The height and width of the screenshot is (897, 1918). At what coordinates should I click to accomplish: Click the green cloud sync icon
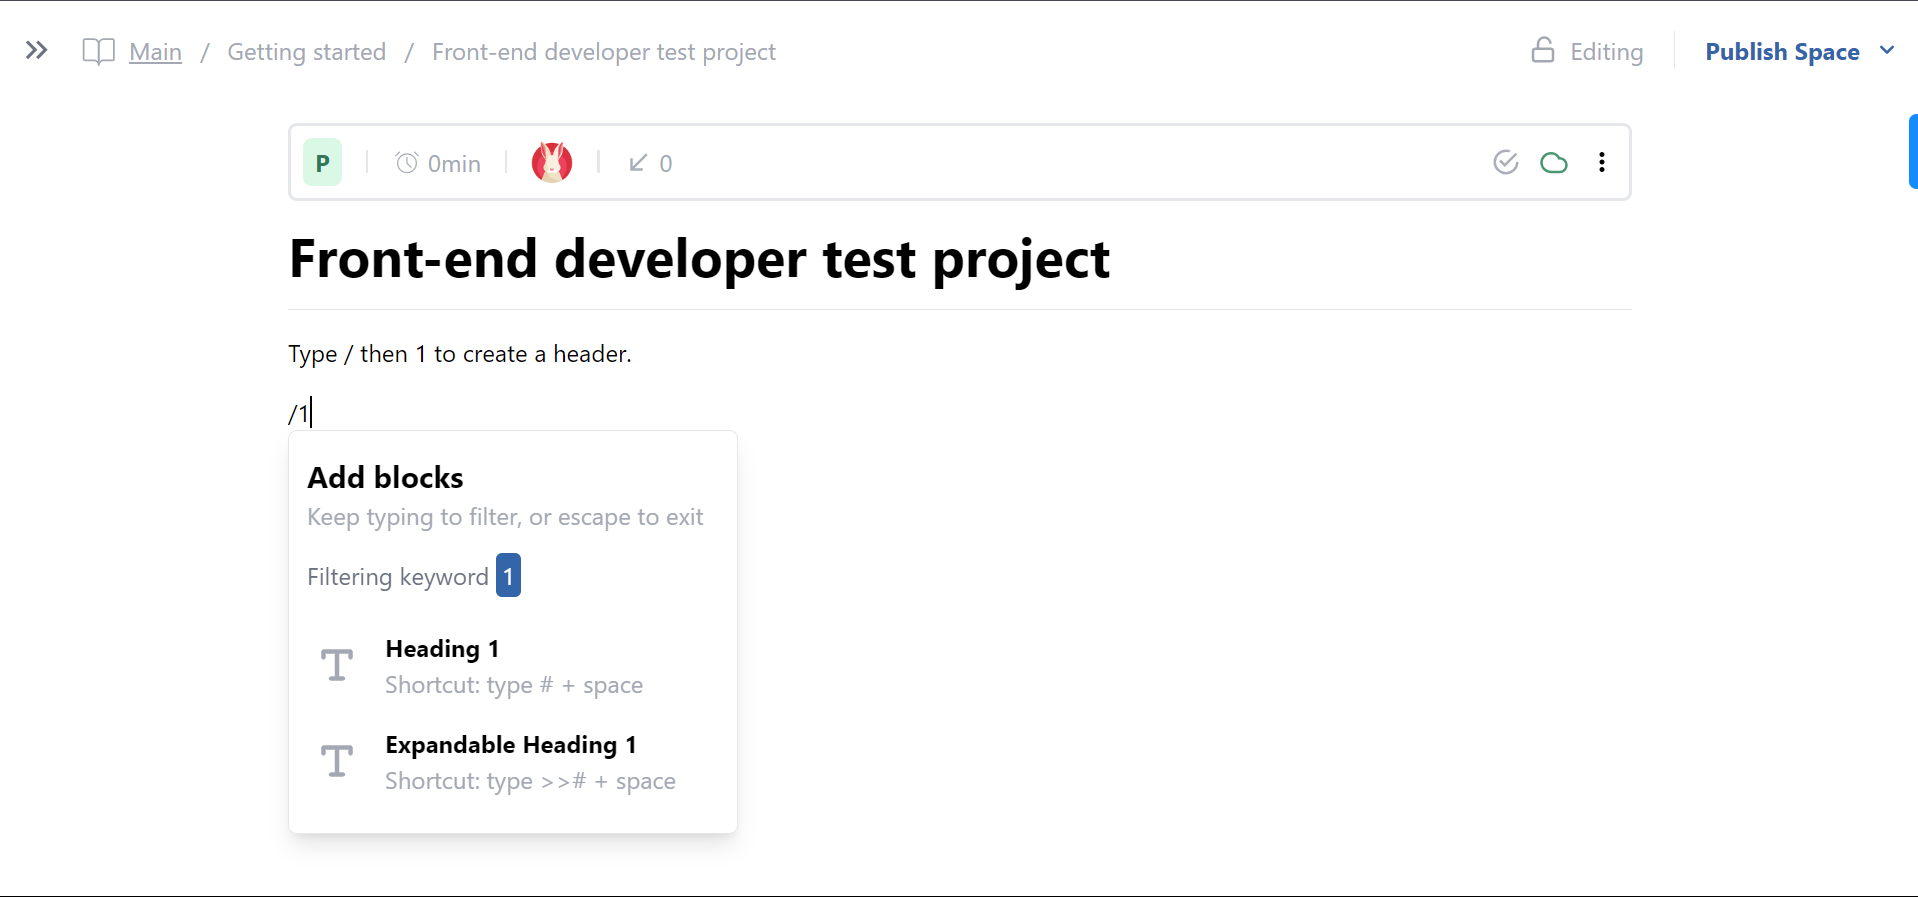click(x=1554, y=162)
